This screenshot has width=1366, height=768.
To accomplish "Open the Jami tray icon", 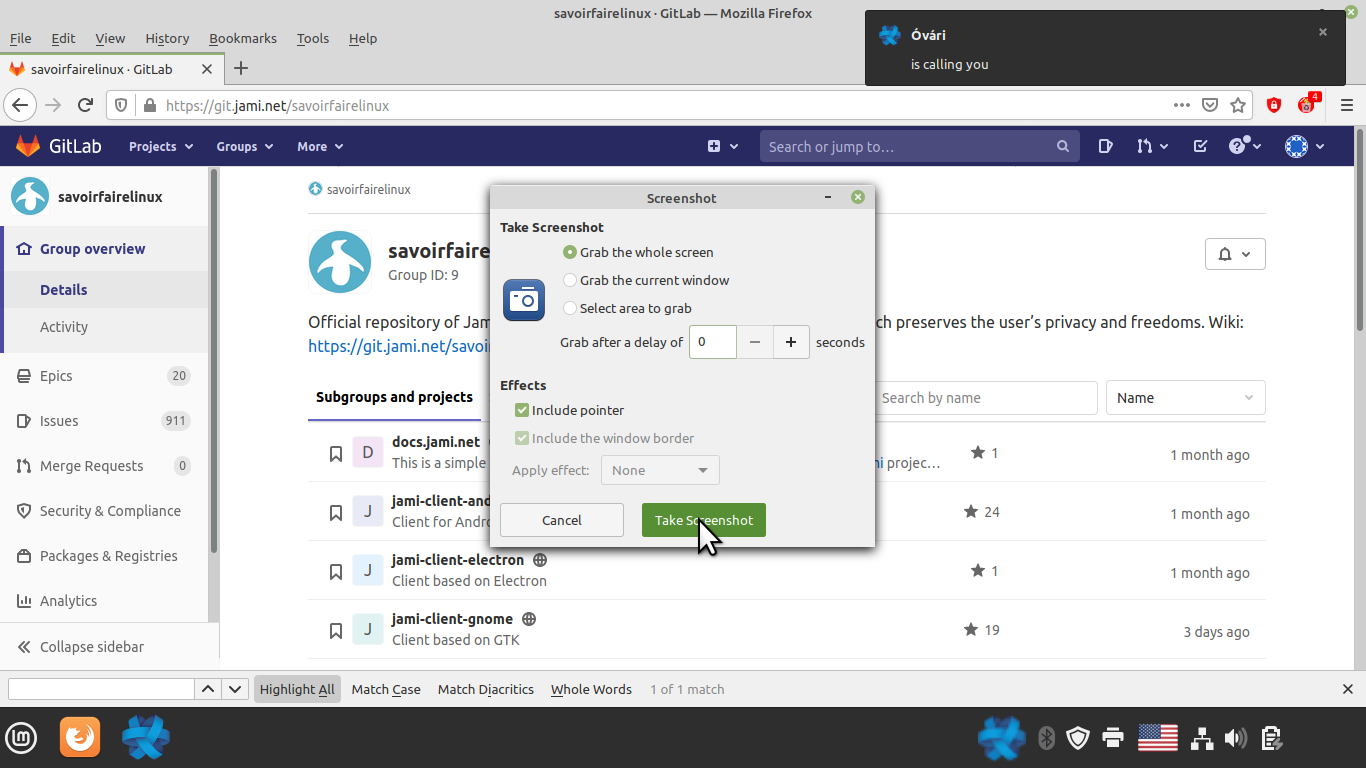I will [1001, 738].
